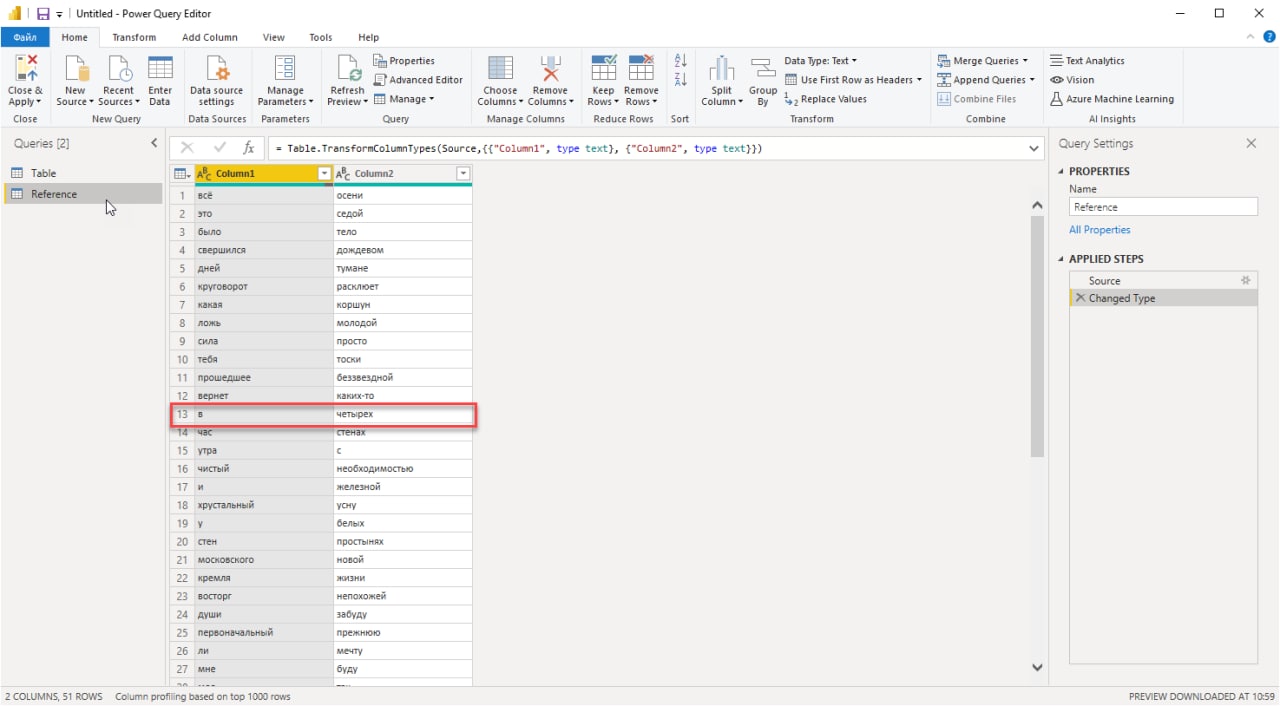The height and width of the screenshot is (706, 1280).
Task: Open the New Source icon
Action: pos(75,68)
